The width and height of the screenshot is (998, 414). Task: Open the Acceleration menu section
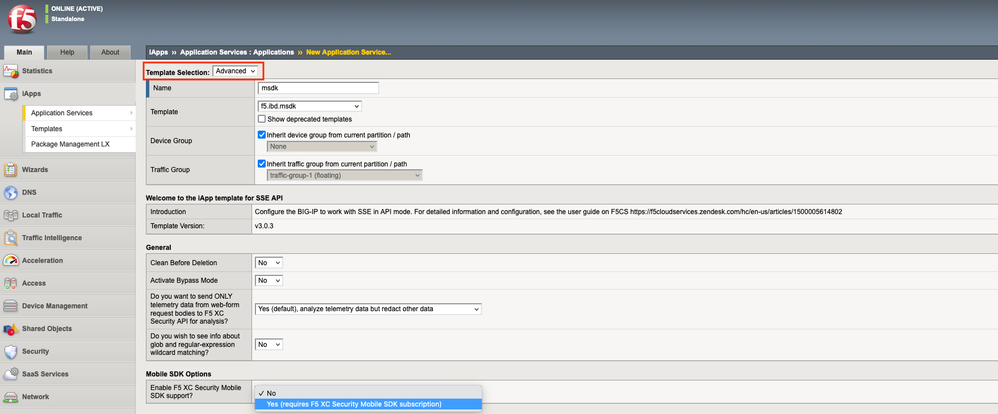[68, 261]
